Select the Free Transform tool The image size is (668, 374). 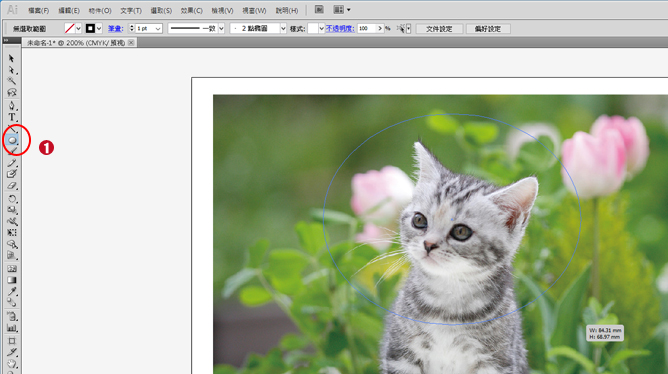(x=12, y=233)
